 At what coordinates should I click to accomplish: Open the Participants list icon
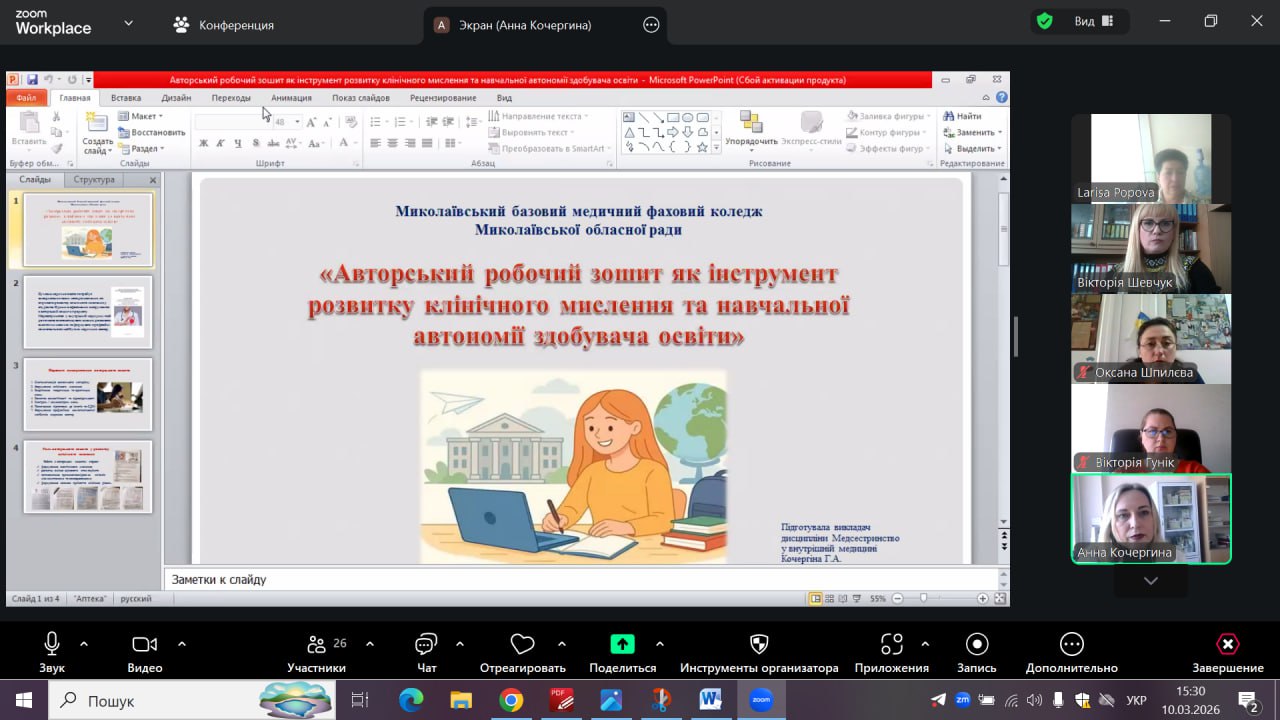316,645
